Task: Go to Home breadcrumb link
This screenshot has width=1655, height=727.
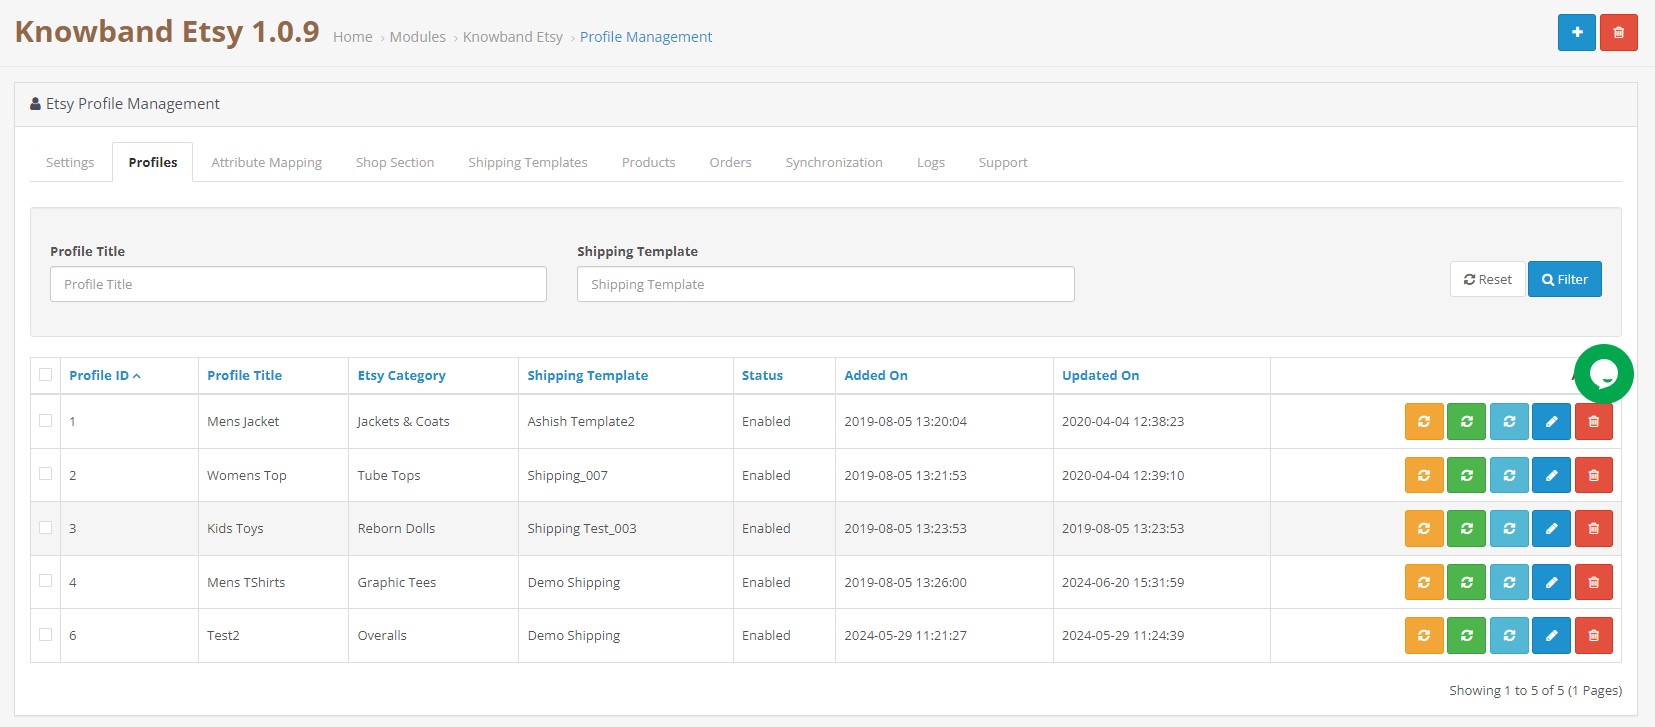Action: [352, 37]
